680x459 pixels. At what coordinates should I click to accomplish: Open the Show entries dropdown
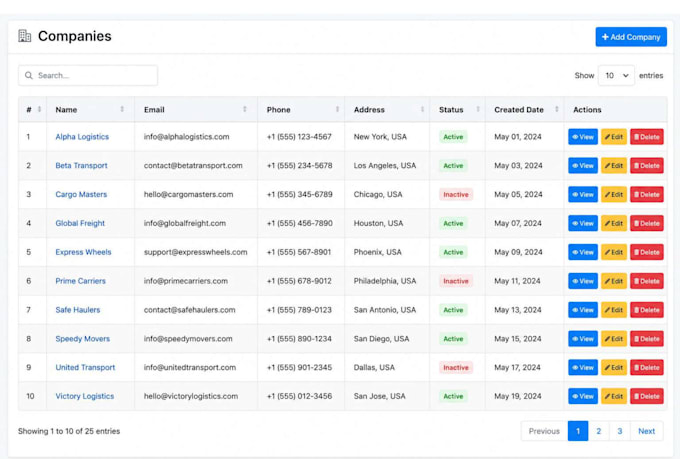[616, 75]
